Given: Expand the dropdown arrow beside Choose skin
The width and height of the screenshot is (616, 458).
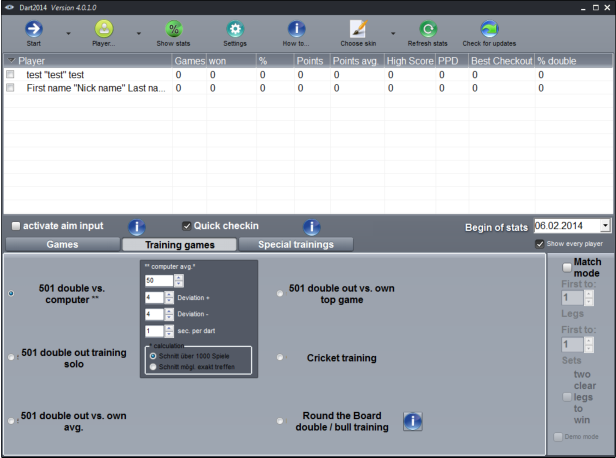Looking at the screenshot, I should [392, 33].
